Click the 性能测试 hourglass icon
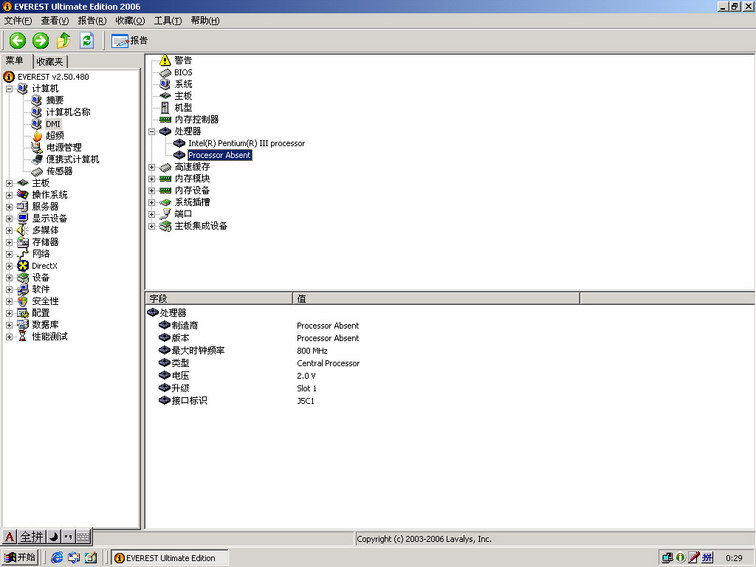 coord(23,337)
